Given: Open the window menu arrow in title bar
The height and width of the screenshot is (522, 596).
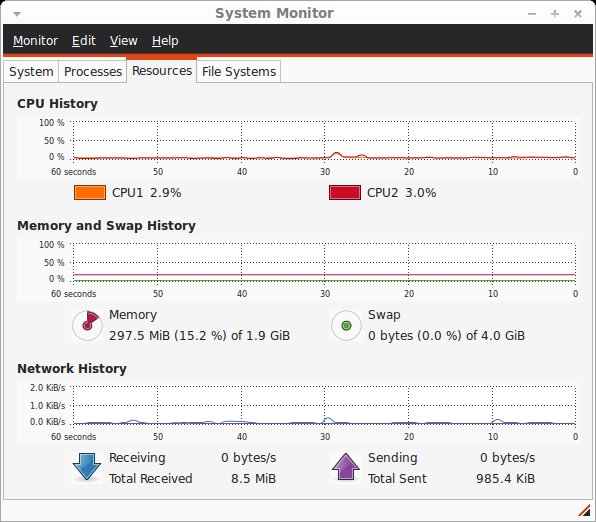Looking at the screenshot, I should pos(17,14).
